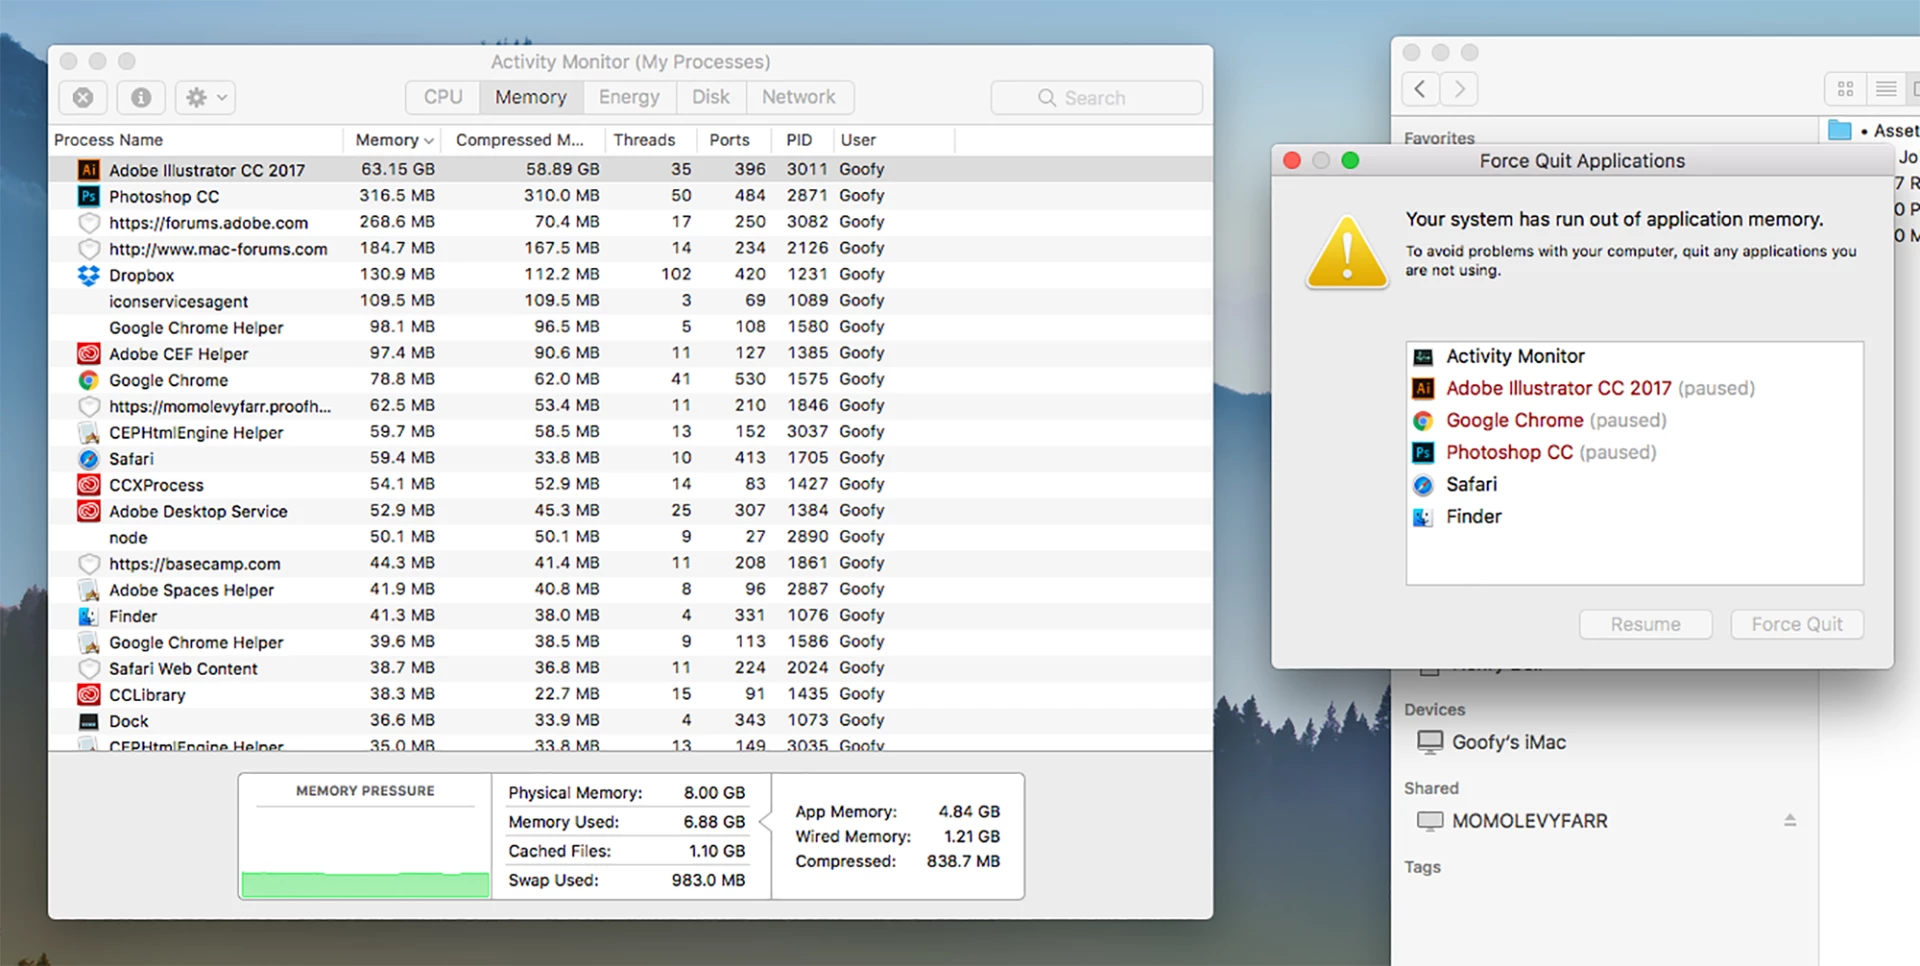Select the Adobe Desktop Service icon
The height and width of the screenshot is (966, 1920).
[x=89, y=510]
